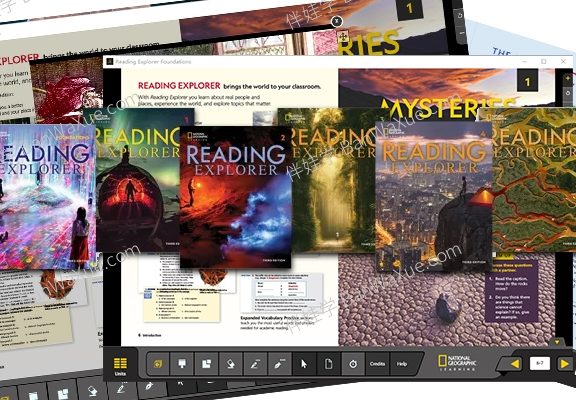The width and height of the screenshot is (576, 400).
Task: Expand the small yellow down arrow above page navigator
Action: coord(557,342)
